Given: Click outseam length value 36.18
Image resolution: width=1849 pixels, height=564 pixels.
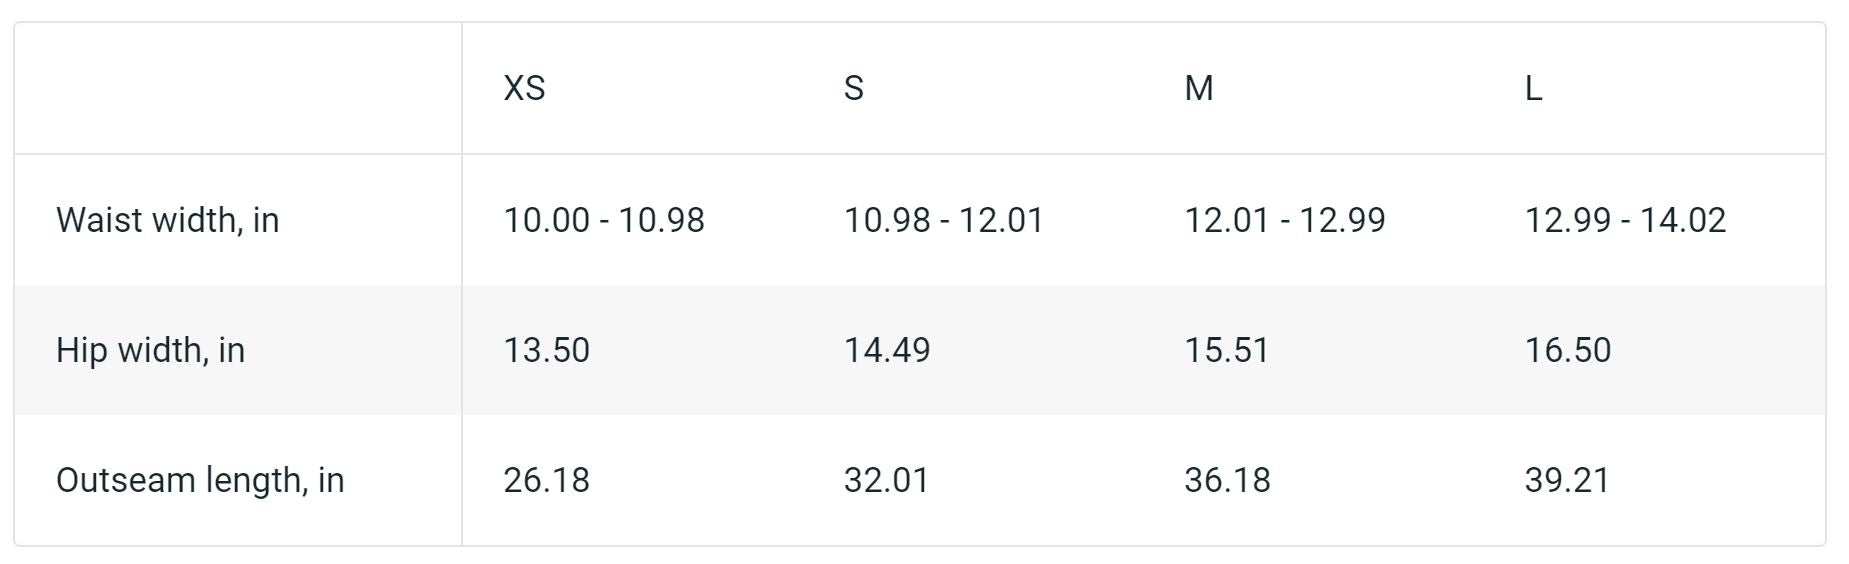Looking at the screenshot, I should 1227,480.
